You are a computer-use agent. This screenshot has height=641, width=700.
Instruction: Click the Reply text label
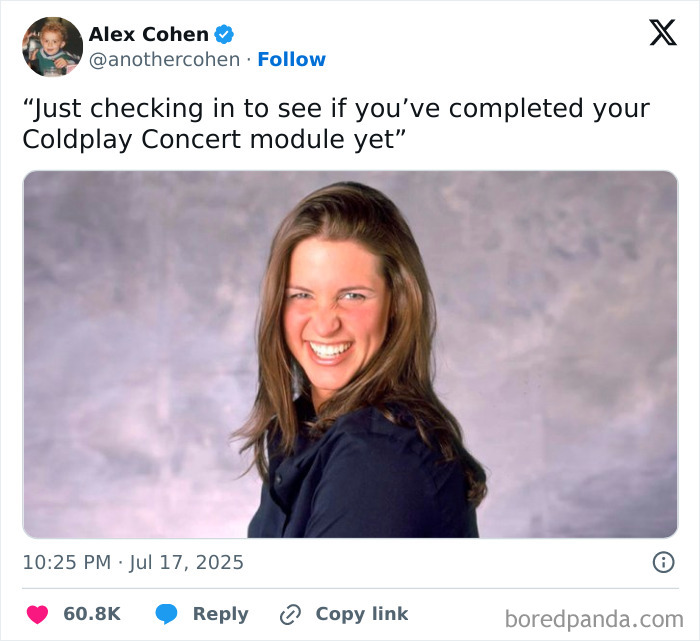pyautogui.click(x=221, y=615)
